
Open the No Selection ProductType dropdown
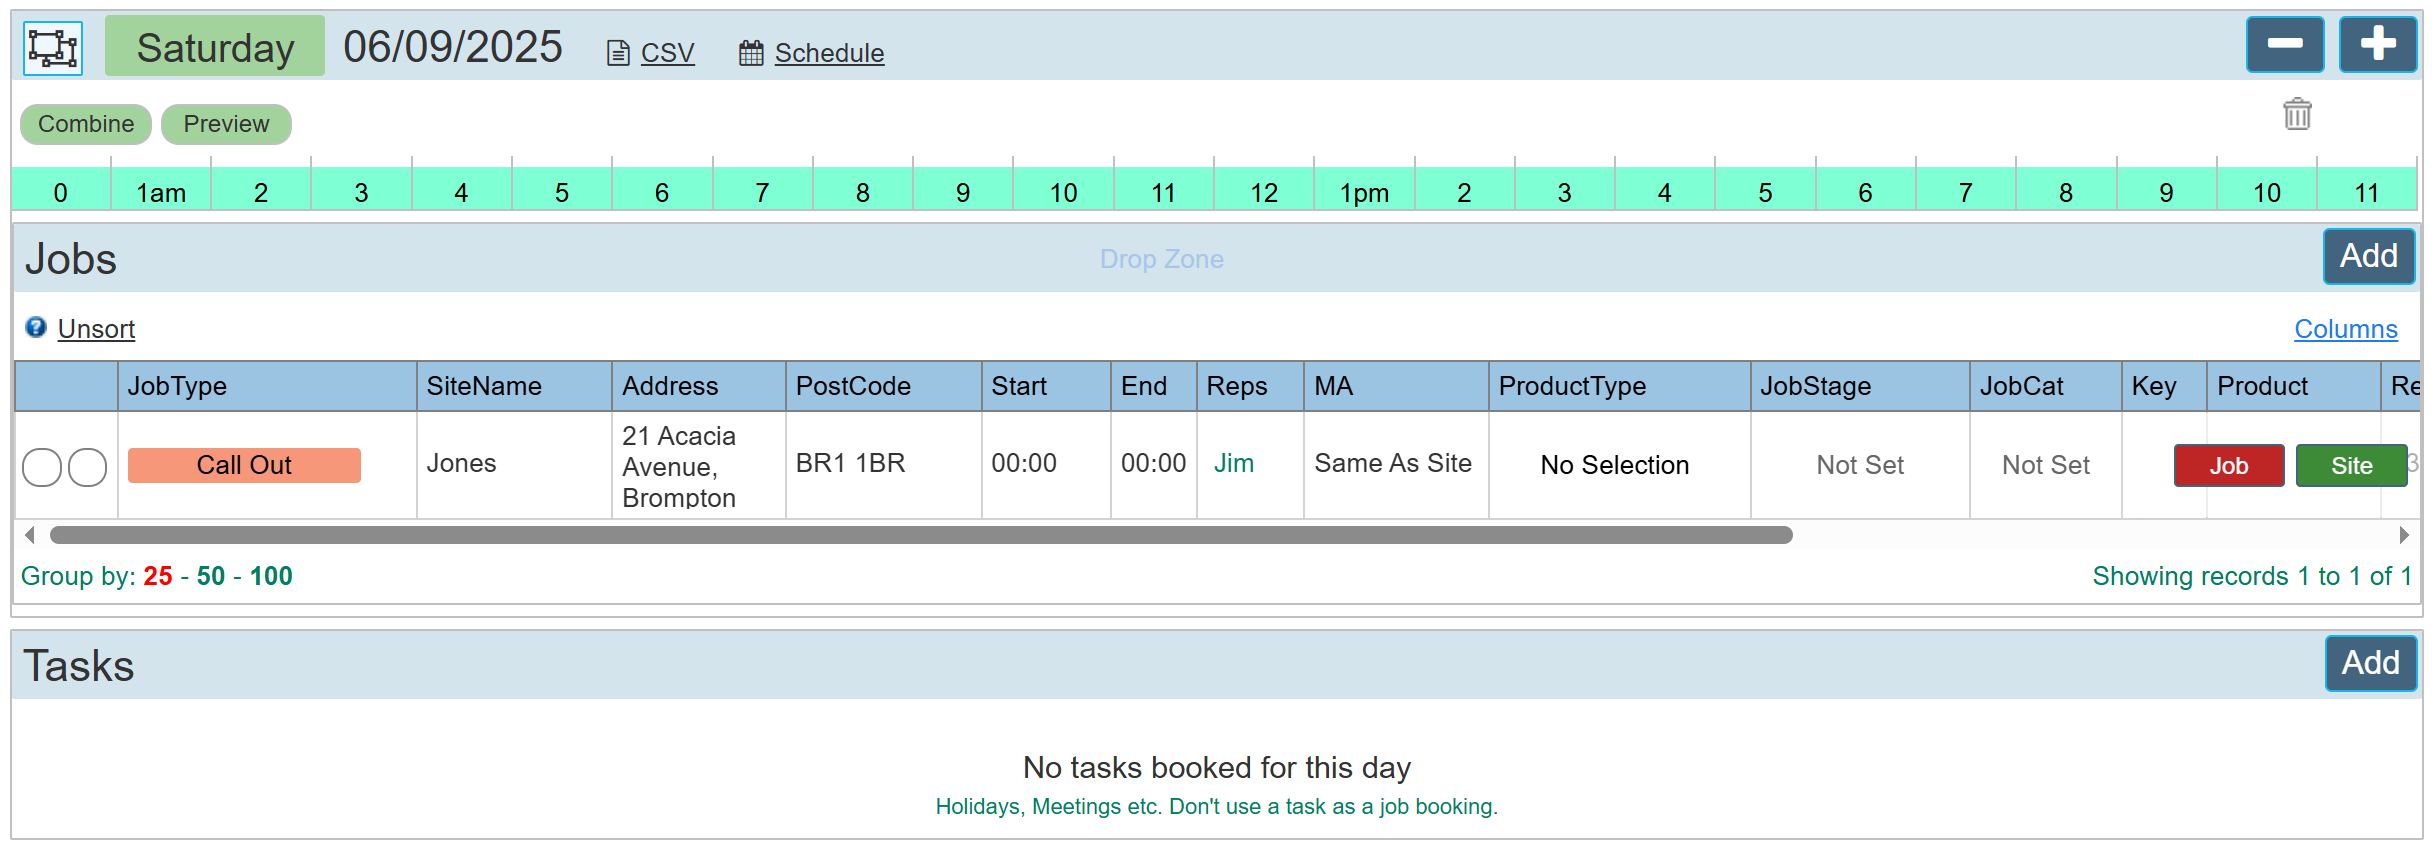coord(1614,465)
